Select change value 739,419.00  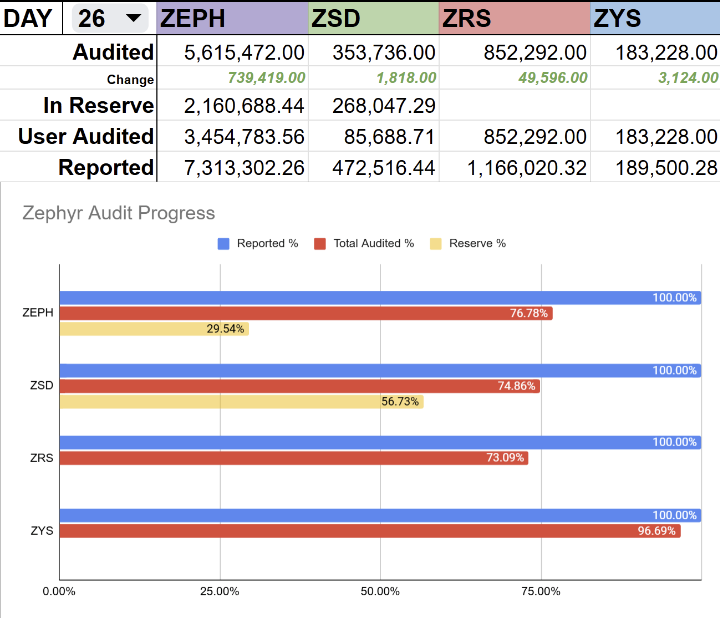coord(266,78)
